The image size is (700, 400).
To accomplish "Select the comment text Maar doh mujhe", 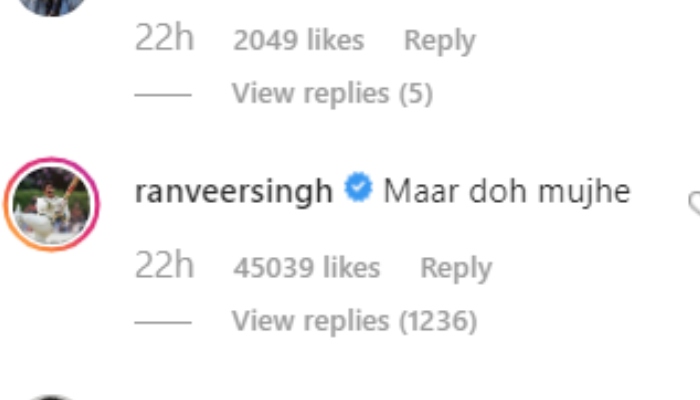I will (507, 191).
